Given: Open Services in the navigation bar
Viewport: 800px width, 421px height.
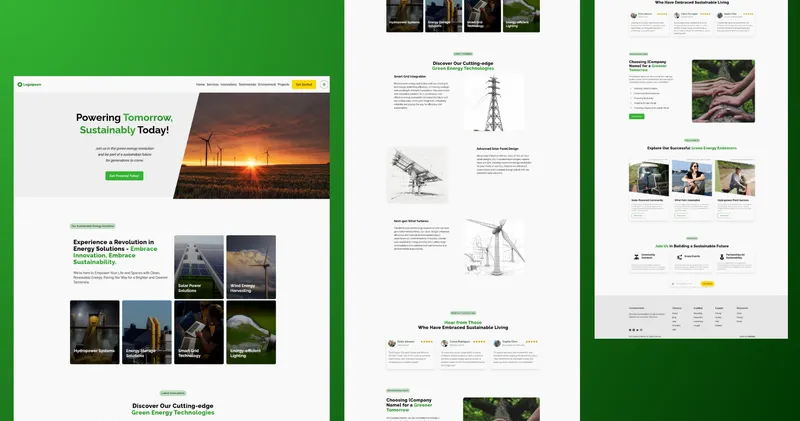Looking at the screenshot, I should 213,85.
